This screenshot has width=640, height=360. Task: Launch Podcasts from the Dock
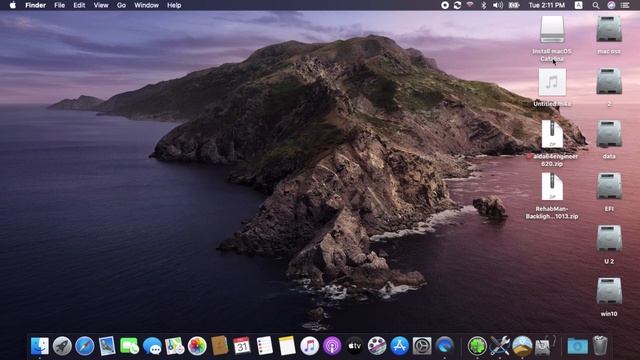332,346
